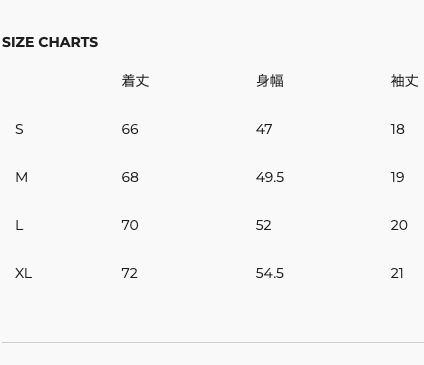This screenshot has width=424, height=365.
Task: Click the M size row label
Action: click(21, 177)
